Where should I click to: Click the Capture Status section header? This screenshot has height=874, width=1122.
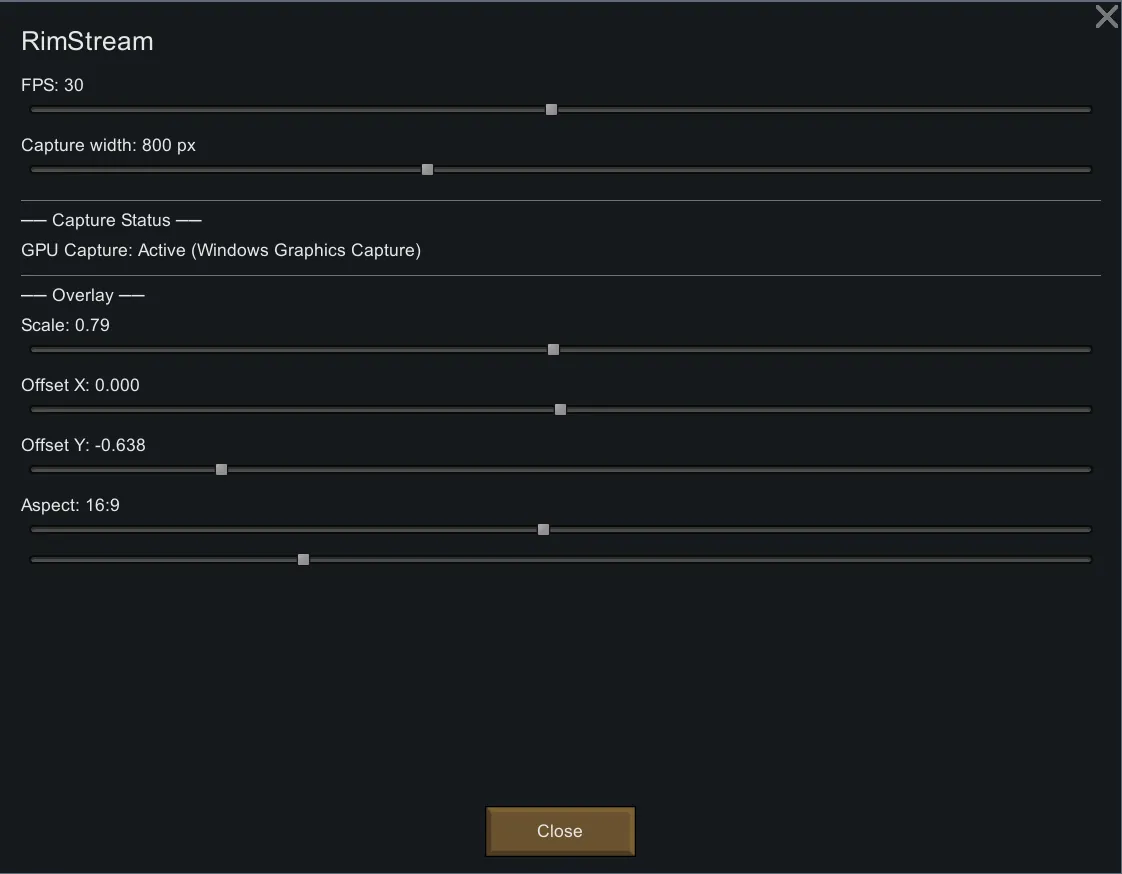point(111,220)
